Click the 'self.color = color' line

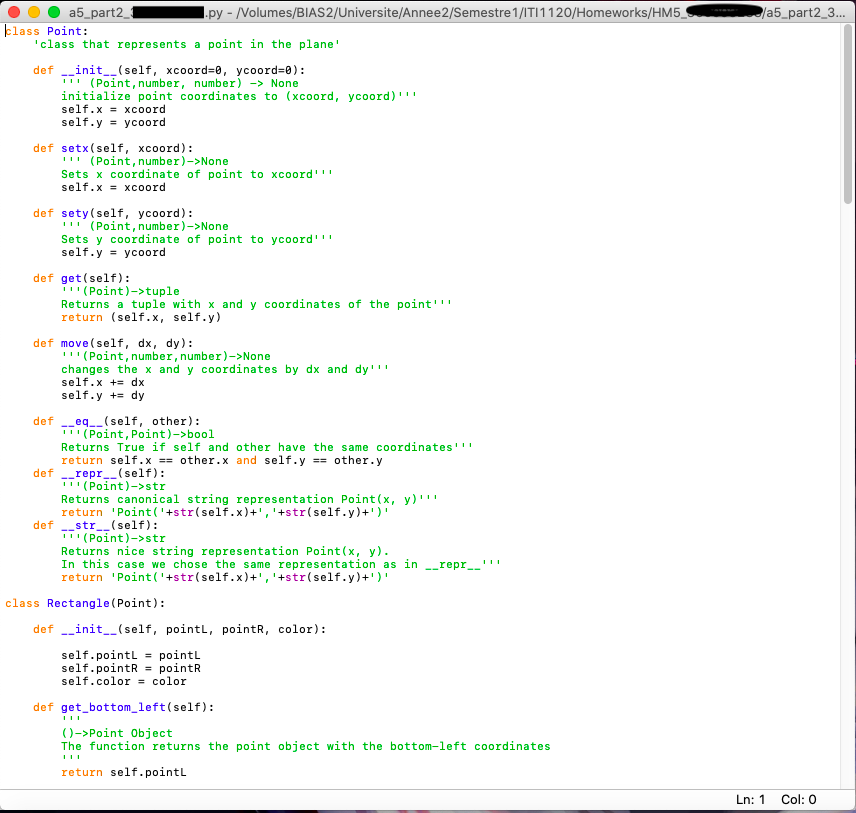pos(124,681)
